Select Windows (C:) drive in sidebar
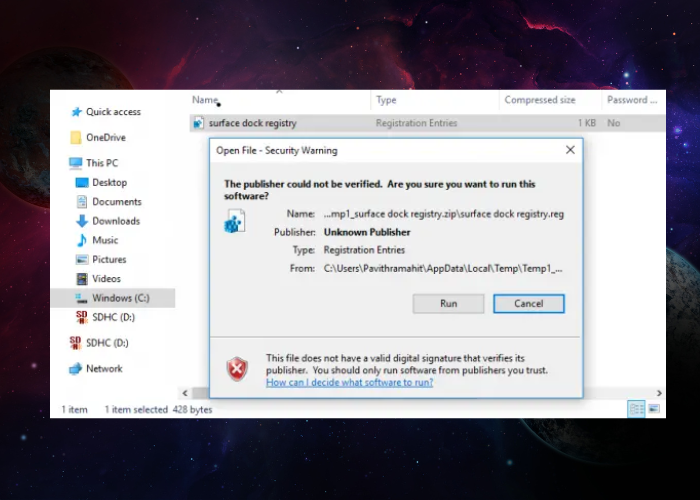This screenshot has height=500, width=700. (113, 298)
